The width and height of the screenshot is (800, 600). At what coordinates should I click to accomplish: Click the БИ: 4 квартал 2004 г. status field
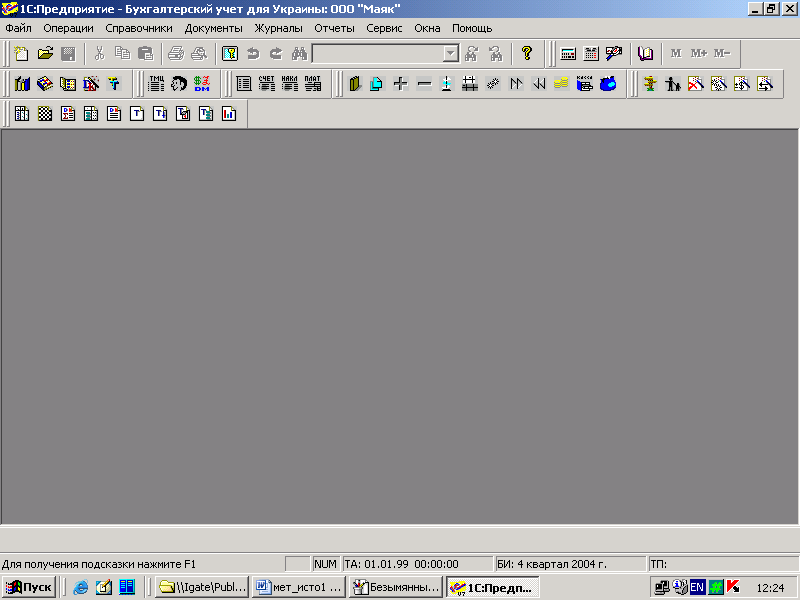pyautogui.click(x=570, y=564)
